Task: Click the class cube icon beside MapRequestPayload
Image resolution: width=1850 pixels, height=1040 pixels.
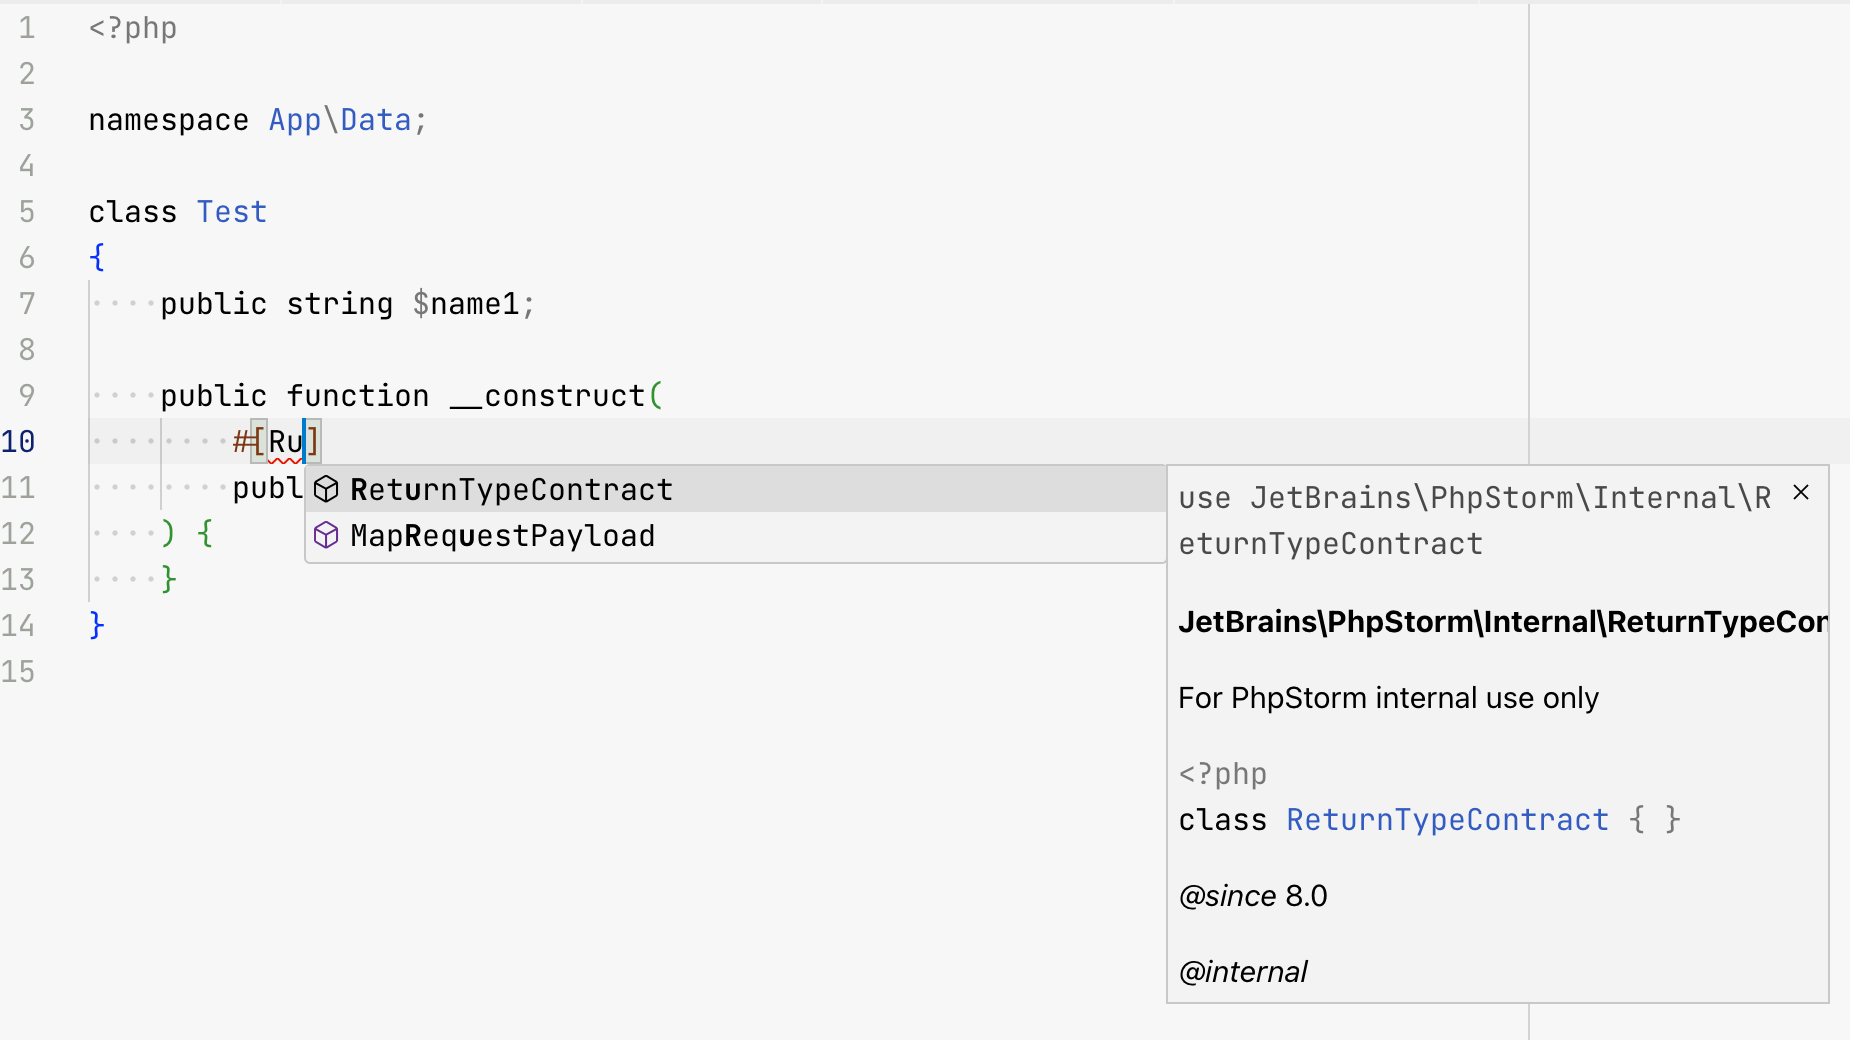Action: (326, 536)
